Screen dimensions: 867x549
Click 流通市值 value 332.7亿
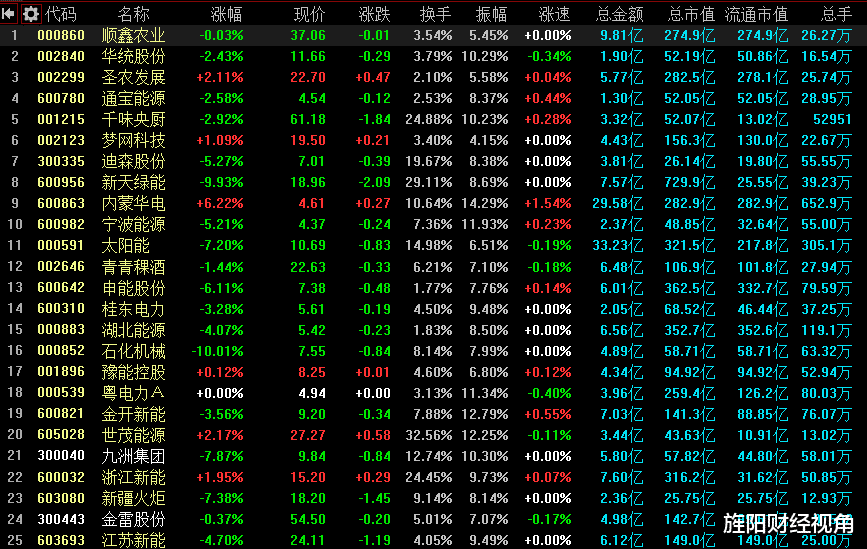762,288
